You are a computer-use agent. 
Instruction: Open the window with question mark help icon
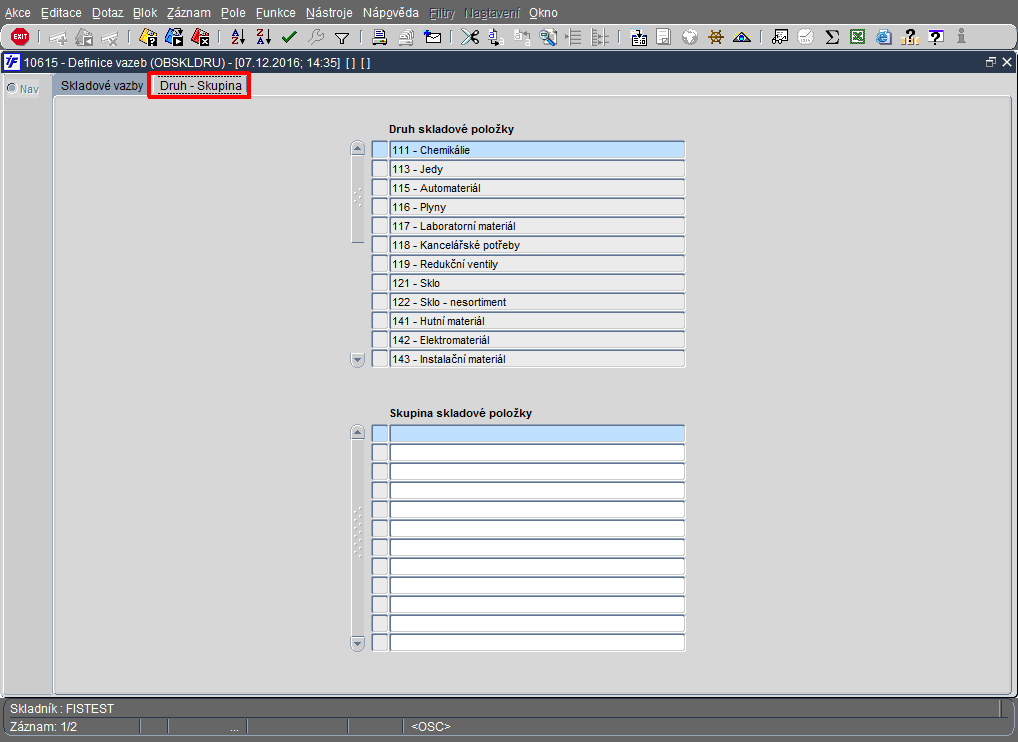(936, 37)
